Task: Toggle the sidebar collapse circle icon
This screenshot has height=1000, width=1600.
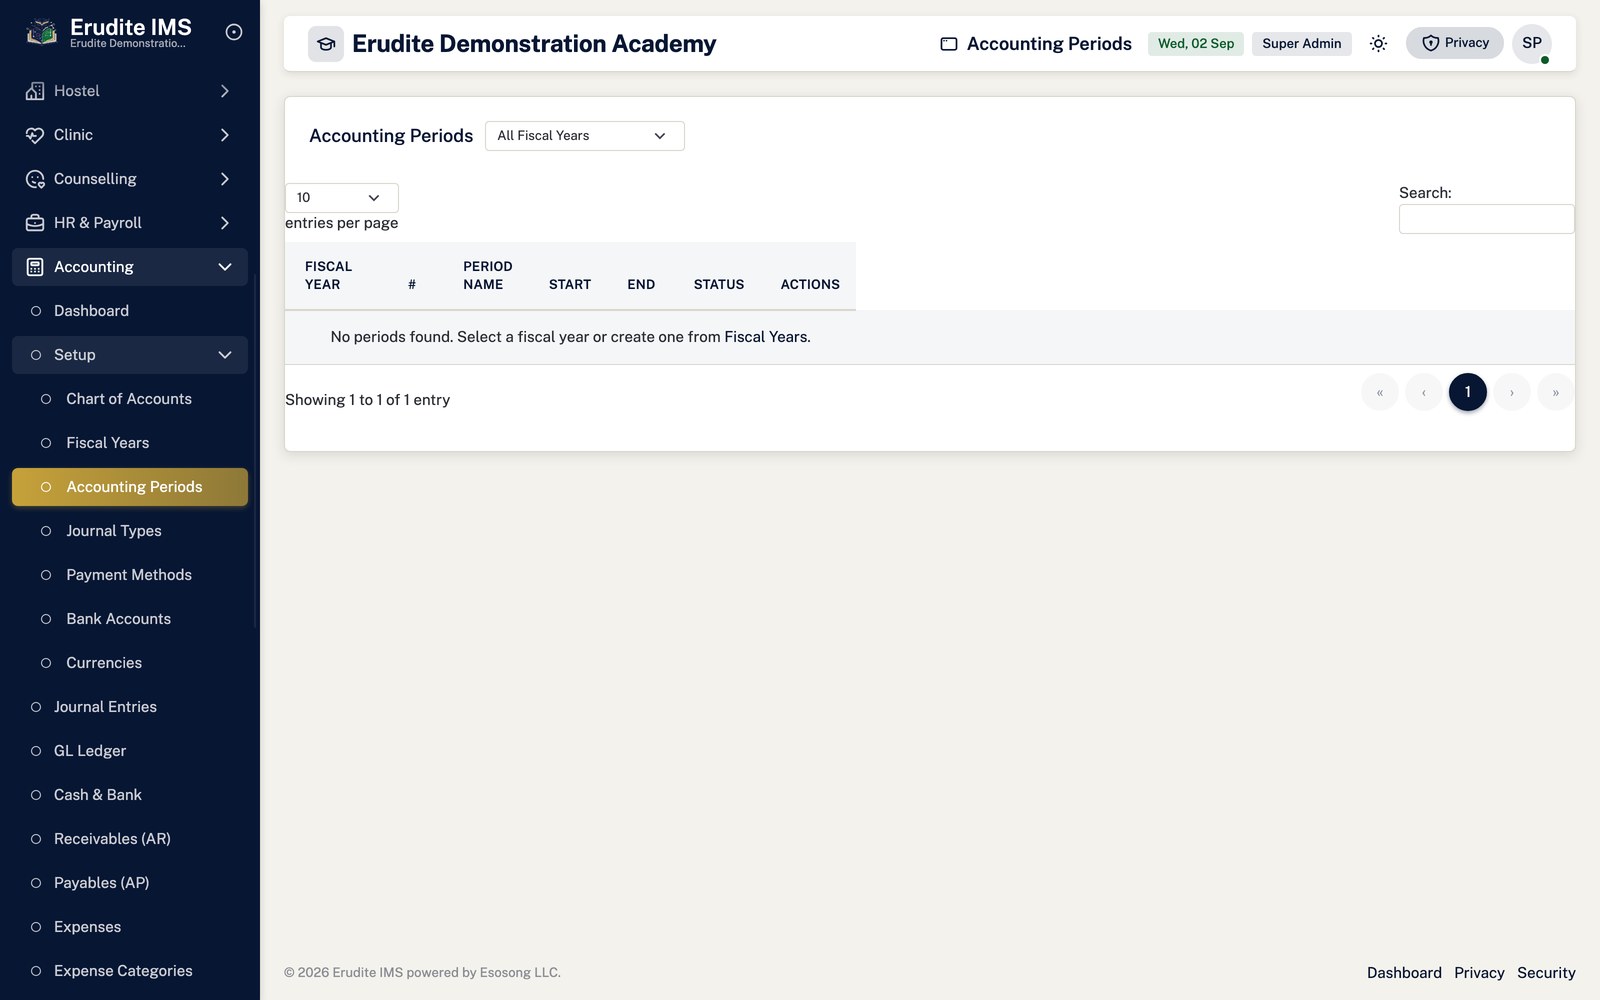Action: 234,32
